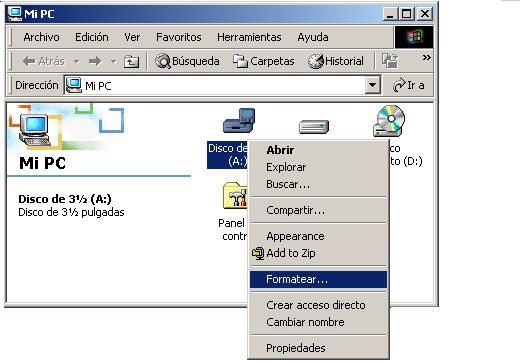Screen dimensions: 520x361
Task: Minimize the Mi PC window
Action: pyautogui.click(x=390, y=14)
